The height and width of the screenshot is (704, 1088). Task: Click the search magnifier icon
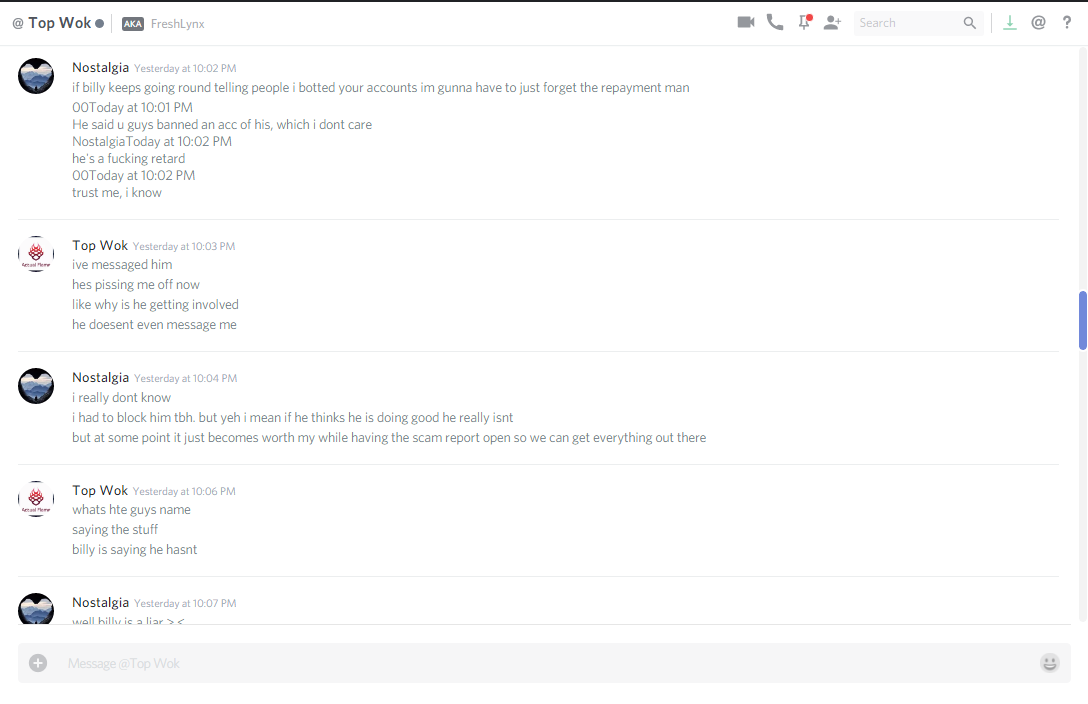pos(969,23)
